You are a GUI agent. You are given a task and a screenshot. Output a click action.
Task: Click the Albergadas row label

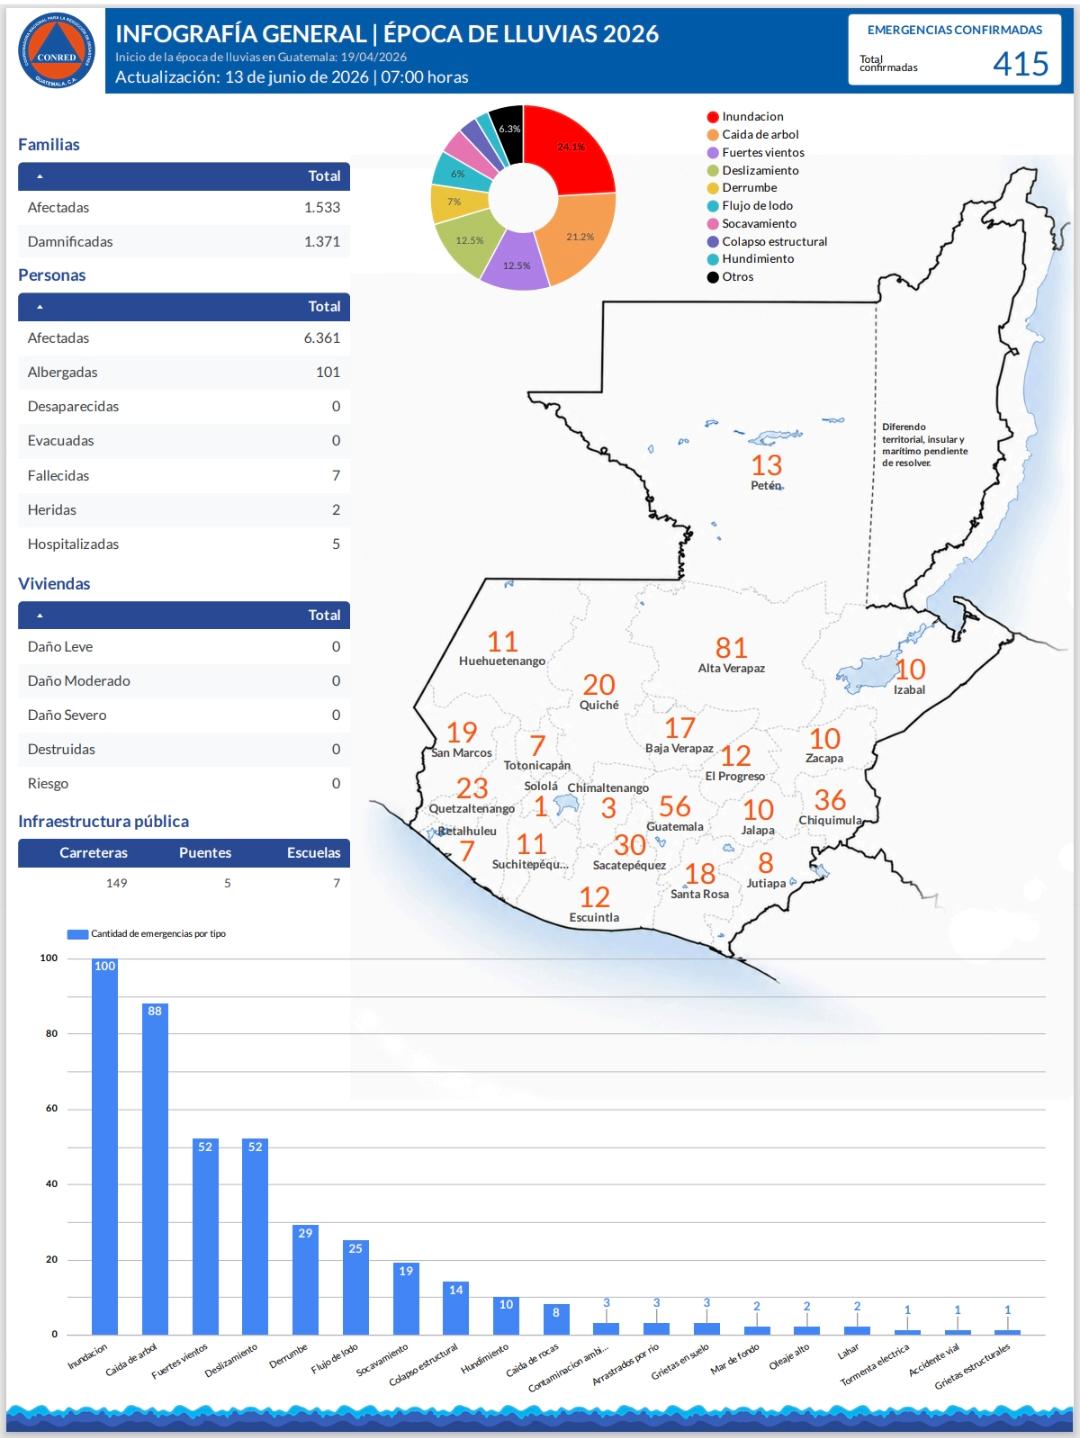pos(62,372)
